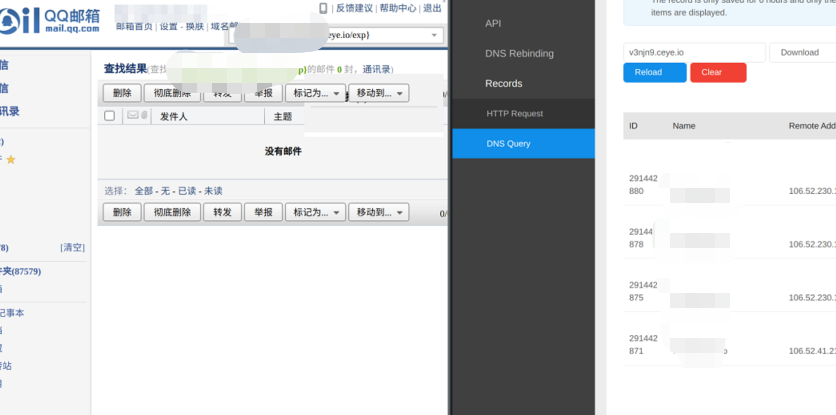Click the 彻底删除 button beneath the 选择 row
Viewport: 836px width, 415px height.
[172, 212]
